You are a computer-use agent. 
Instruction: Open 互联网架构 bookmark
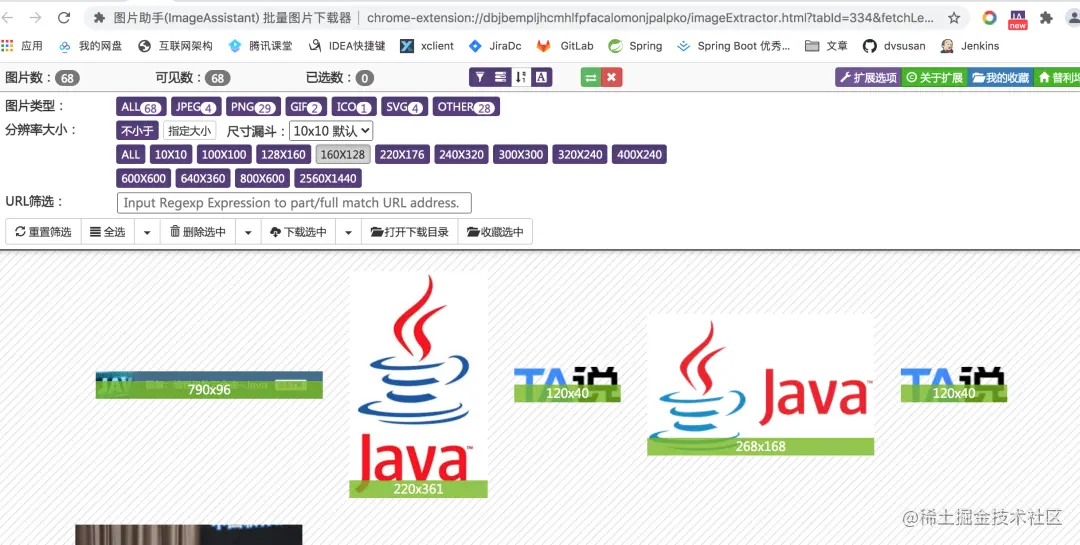coord(176,46)
